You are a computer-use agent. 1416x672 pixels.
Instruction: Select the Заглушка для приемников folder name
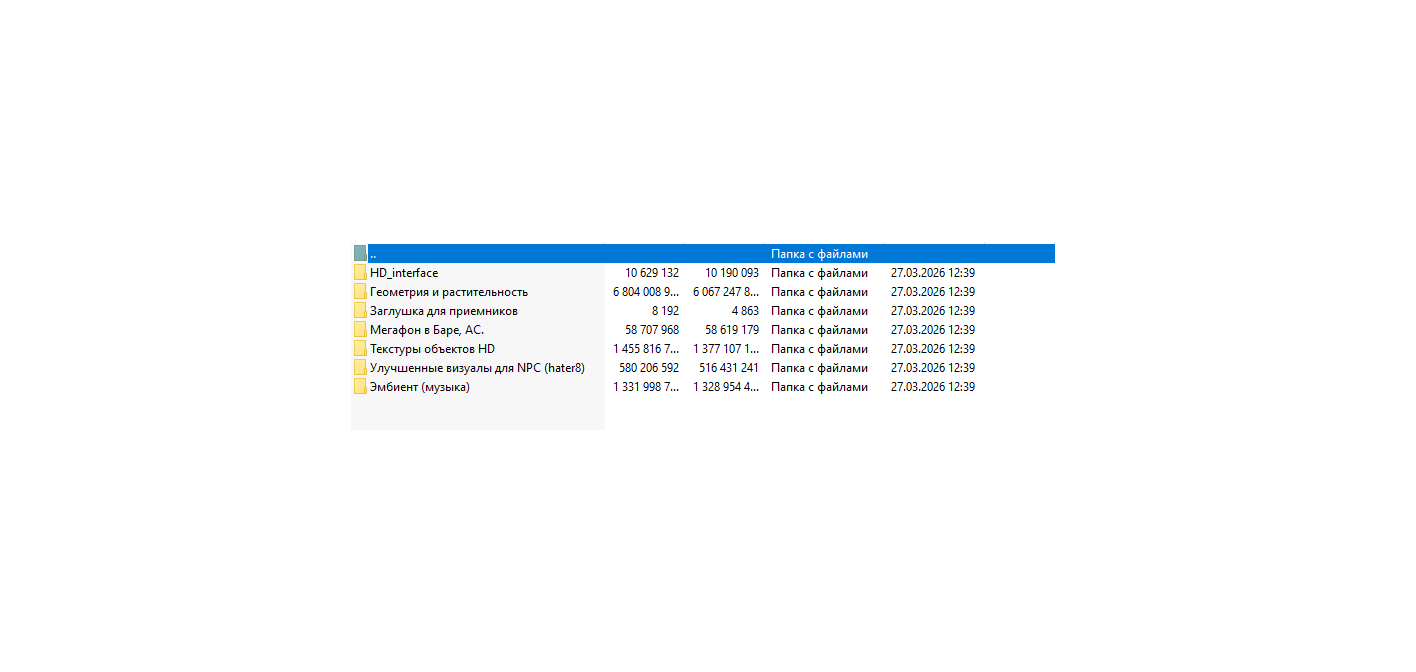444,311
